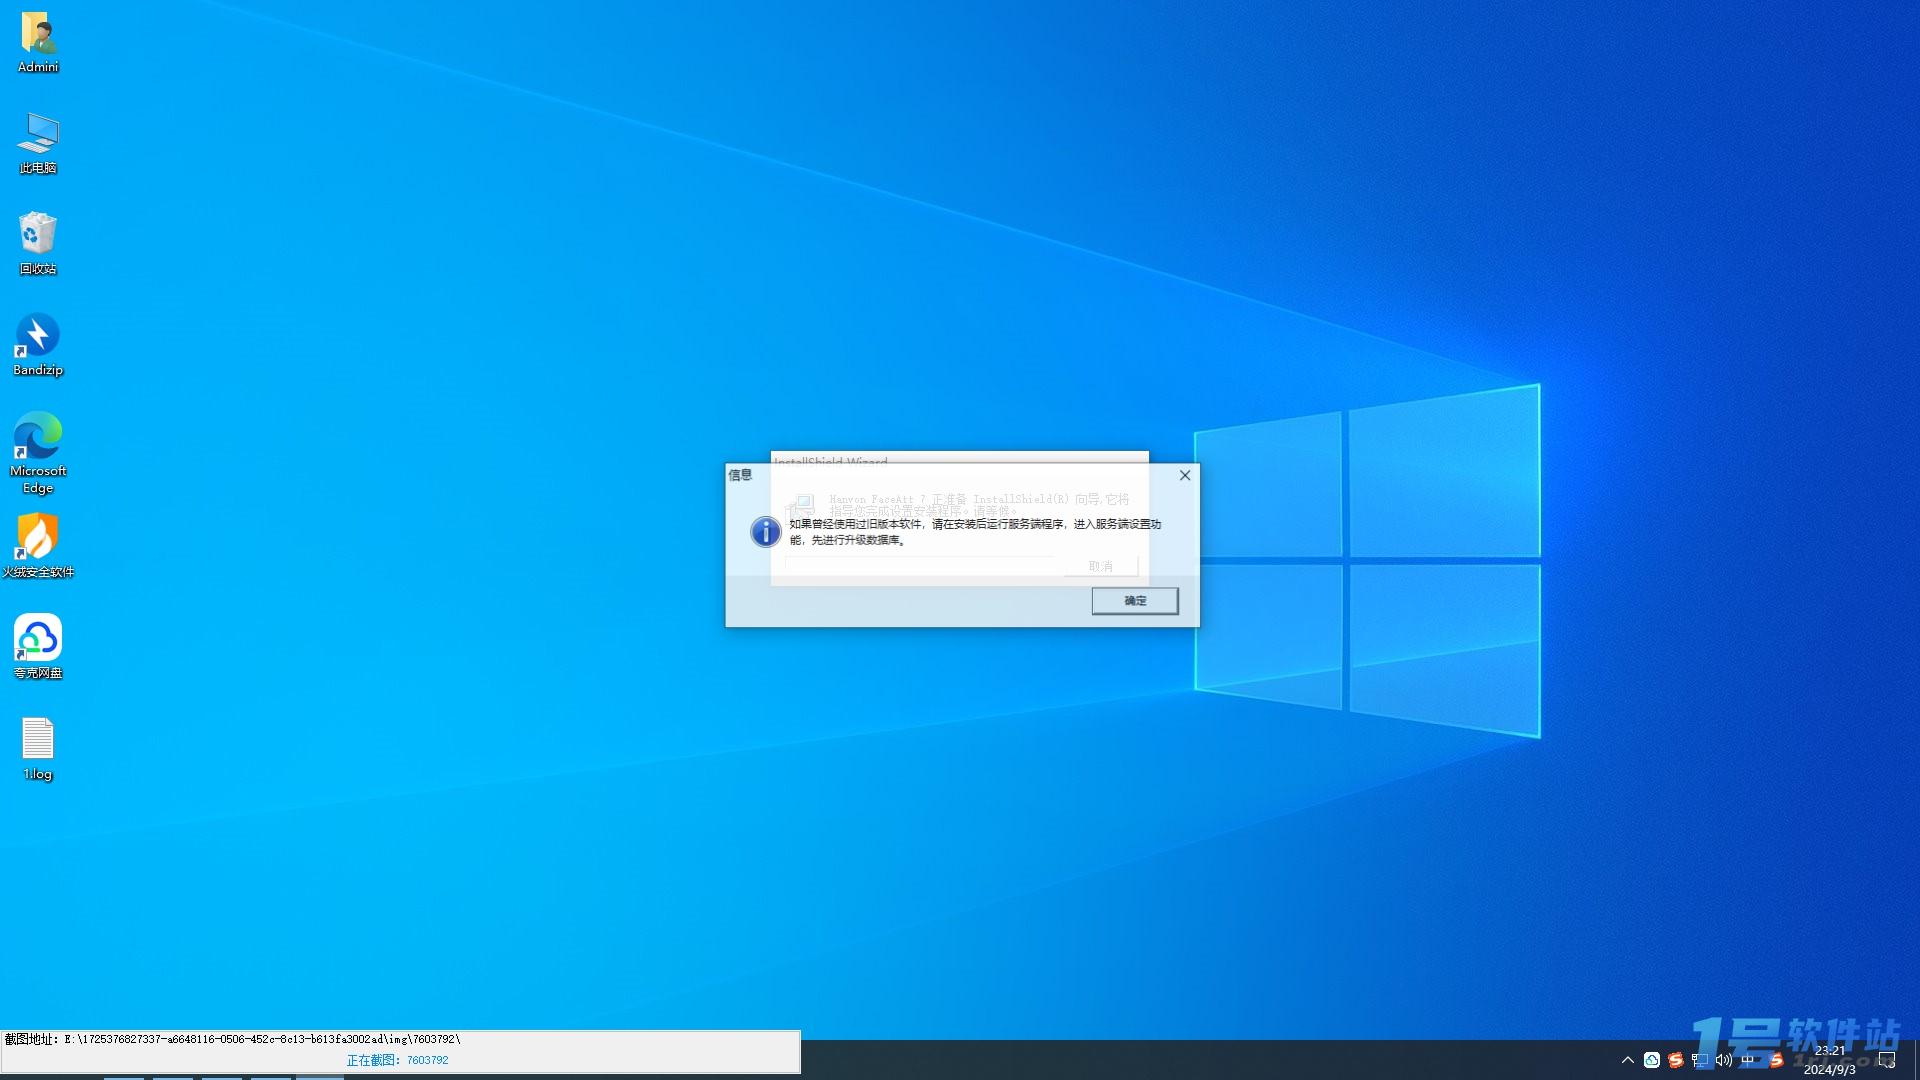Select the 火绒安全软件 desktop shortcut
The height and width of the screenshot is (1080, 1920).
[38, 546]
